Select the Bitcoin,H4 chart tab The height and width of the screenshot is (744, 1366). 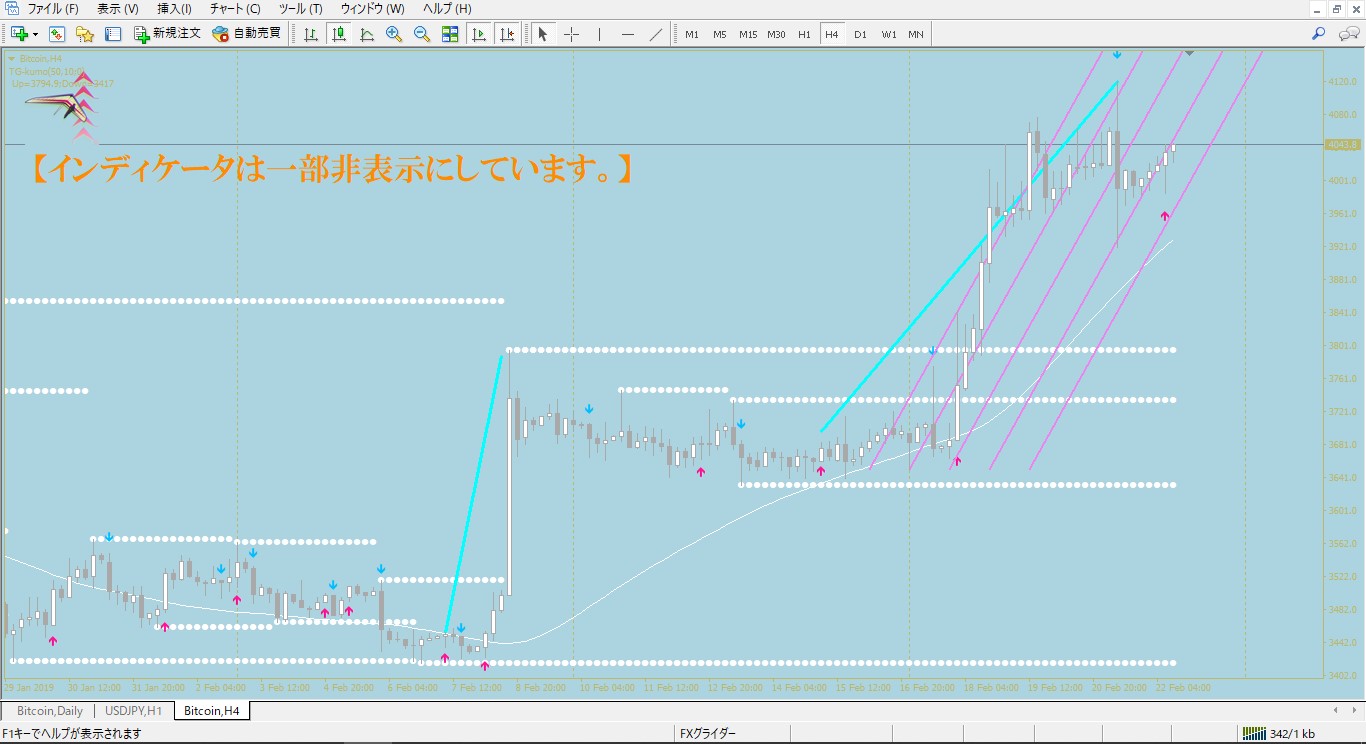click(x=211, y=711)
